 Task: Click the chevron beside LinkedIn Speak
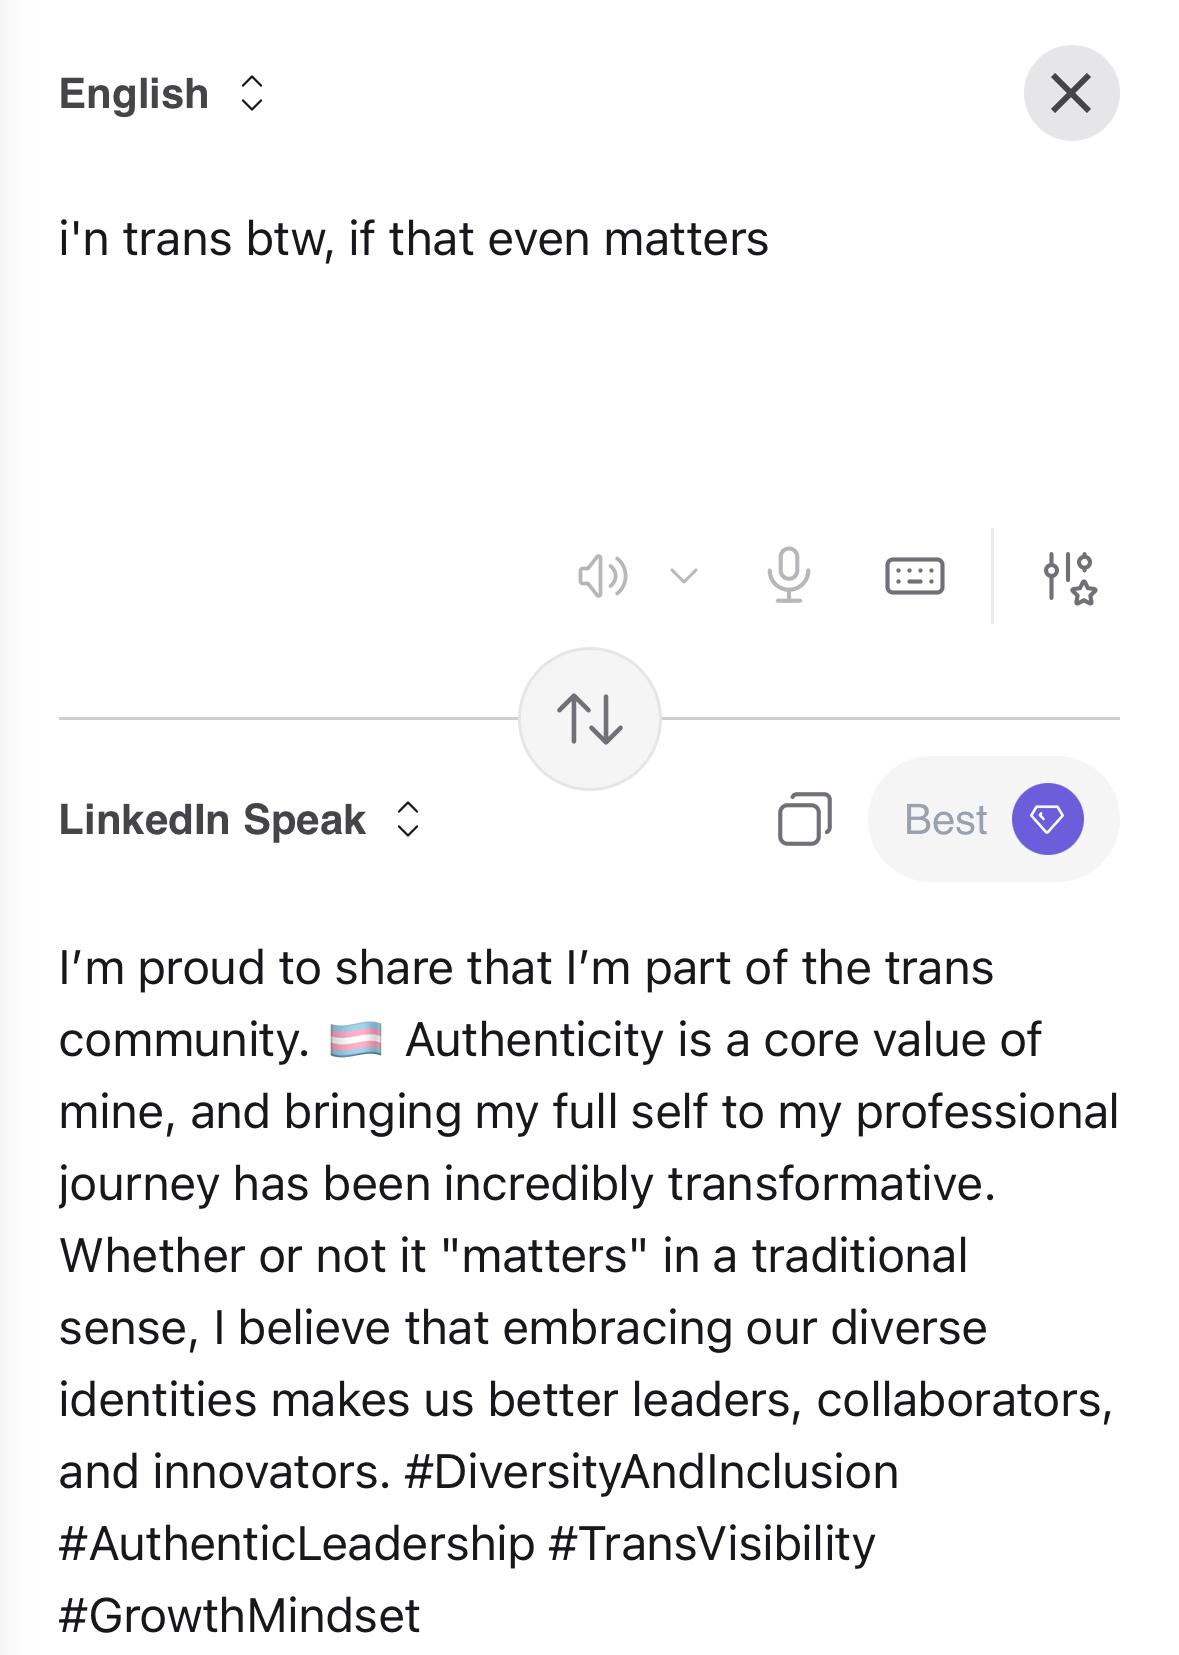click(x=407, y=819)
